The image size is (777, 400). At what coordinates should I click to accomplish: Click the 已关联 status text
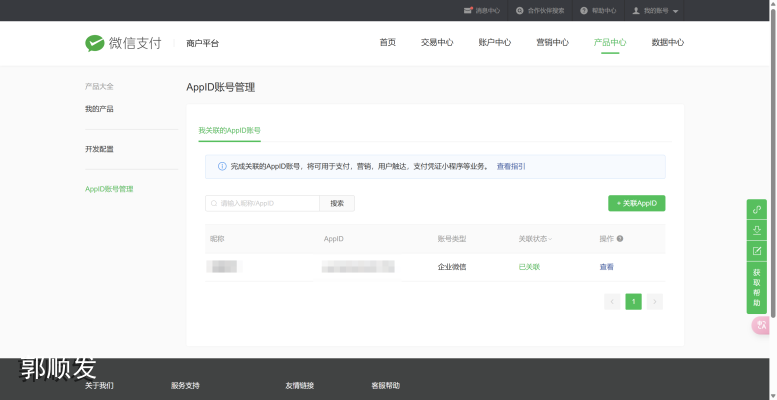[529, 267]
